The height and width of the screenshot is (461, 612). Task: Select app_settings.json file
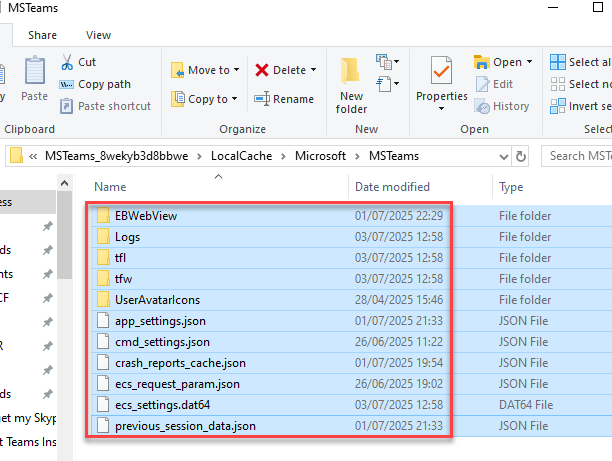[x=160, y=321]
